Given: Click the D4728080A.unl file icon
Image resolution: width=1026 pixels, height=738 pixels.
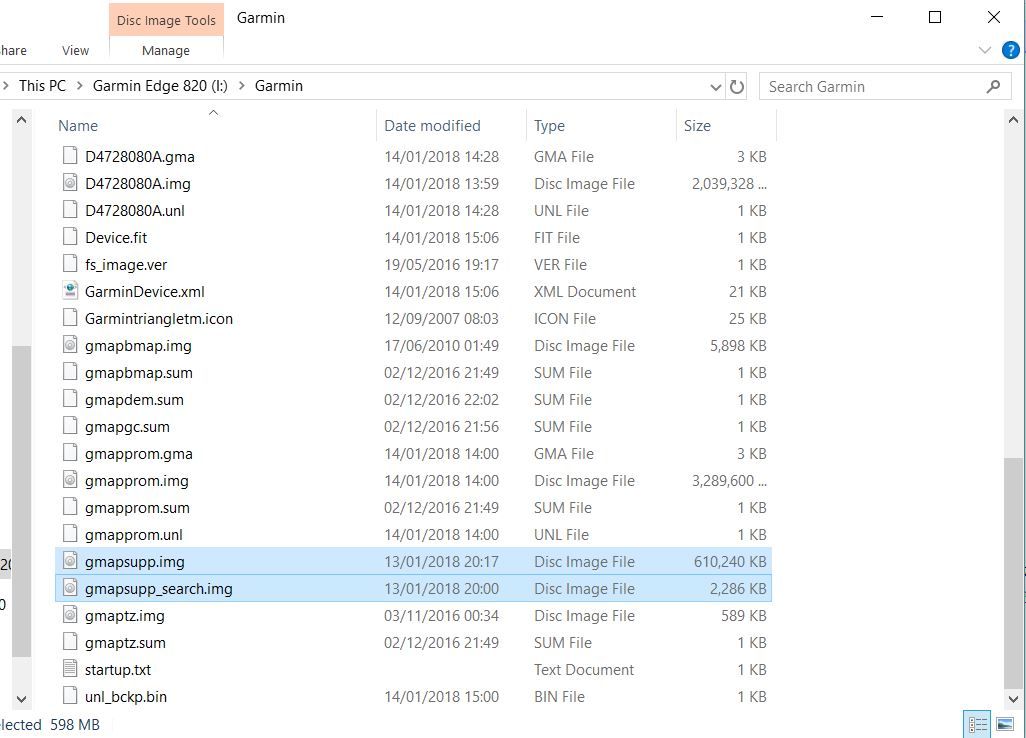Looking at the screenshot, I should [70, 209].
